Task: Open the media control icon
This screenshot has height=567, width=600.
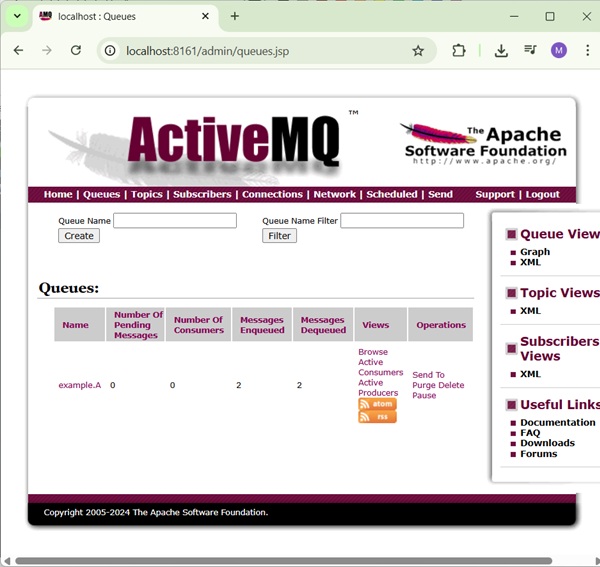Action: 530,50
